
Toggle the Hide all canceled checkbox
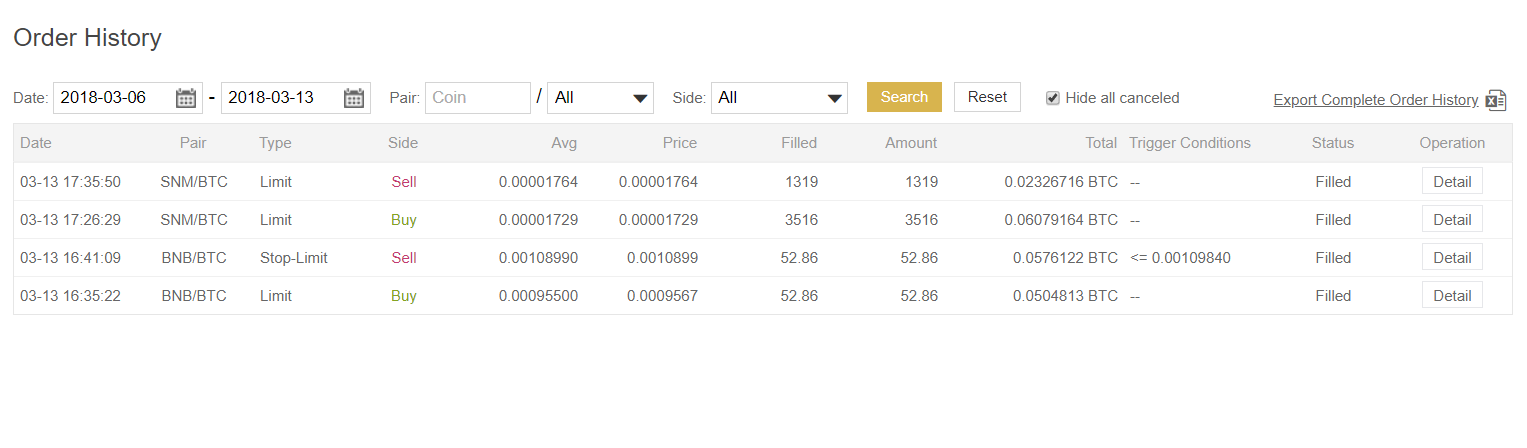1053,98
